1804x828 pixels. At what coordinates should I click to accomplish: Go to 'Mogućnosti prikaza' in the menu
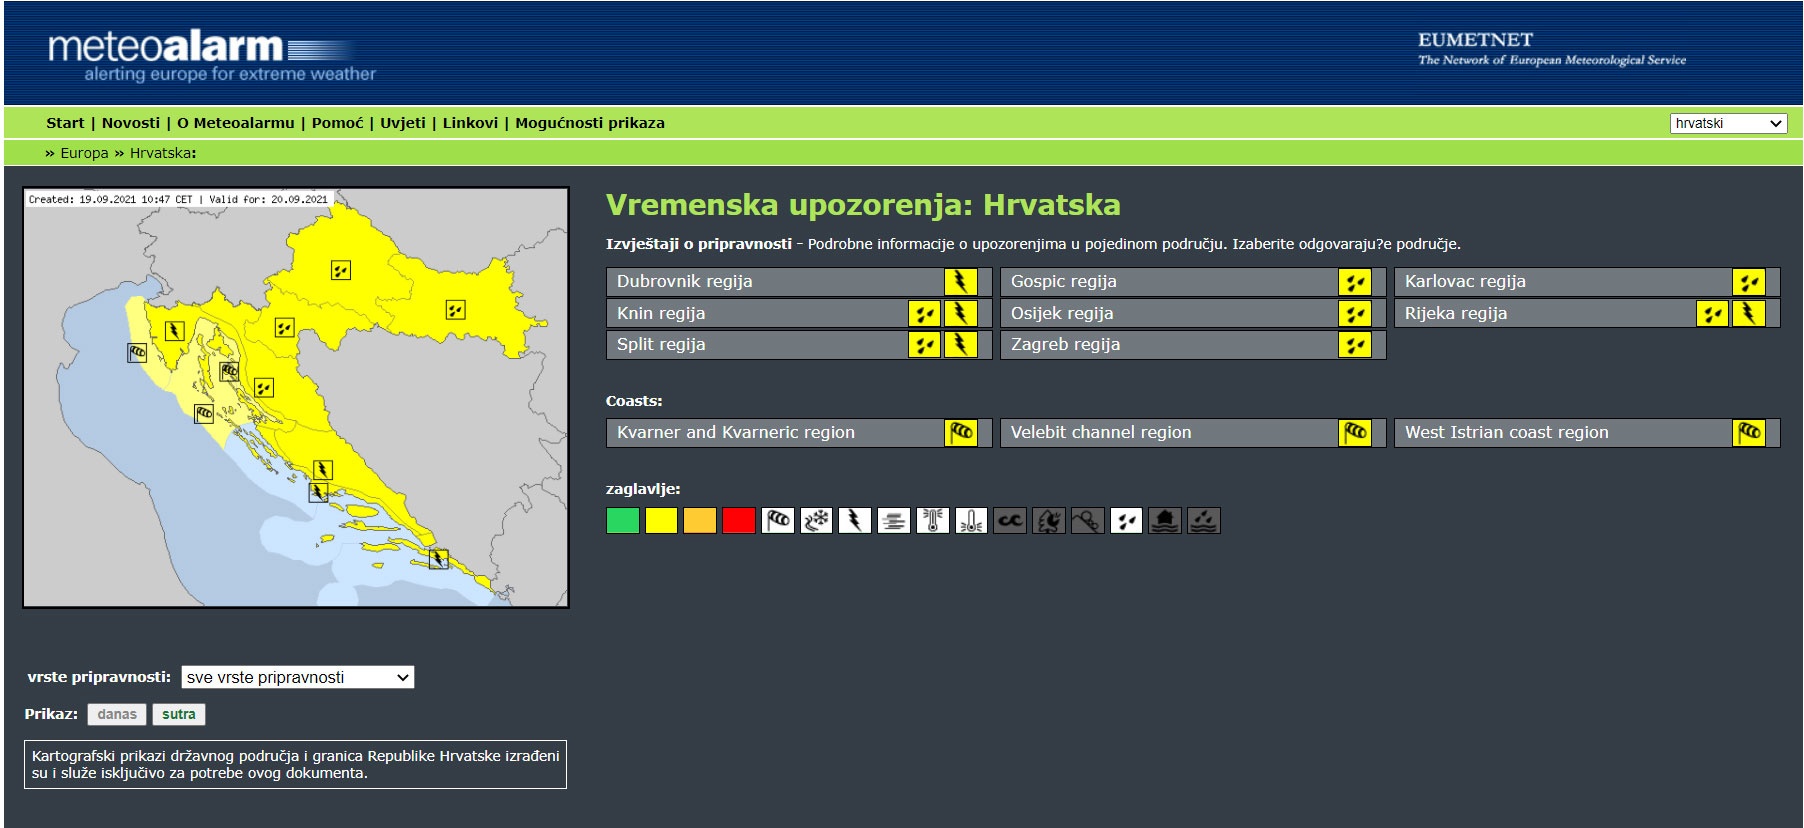(x=589, y=123)
